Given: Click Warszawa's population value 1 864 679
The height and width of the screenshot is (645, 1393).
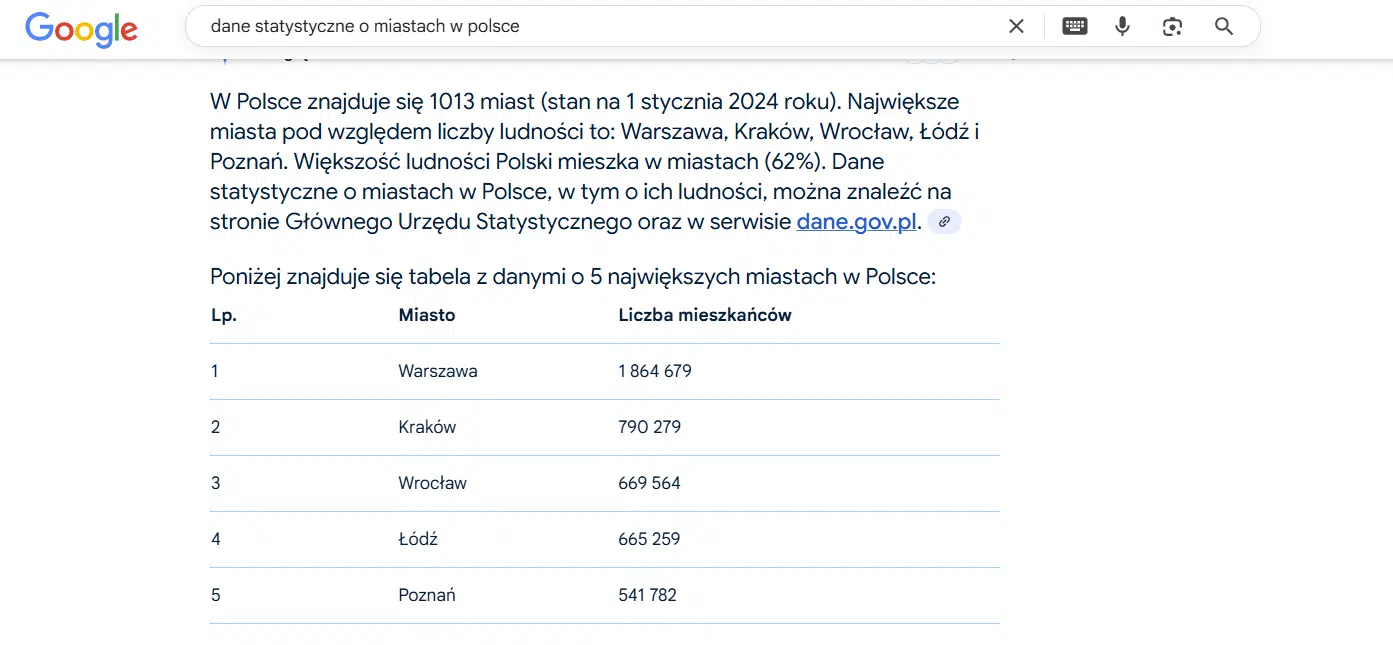Looking at the screenshot, I should pyautogui.click(x=655, y=371).
